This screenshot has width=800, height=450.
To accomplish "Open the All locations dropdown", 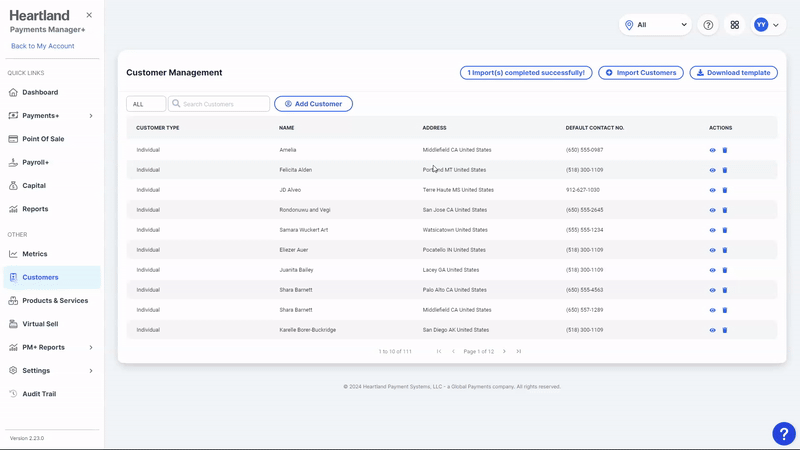I will (656, 25).
